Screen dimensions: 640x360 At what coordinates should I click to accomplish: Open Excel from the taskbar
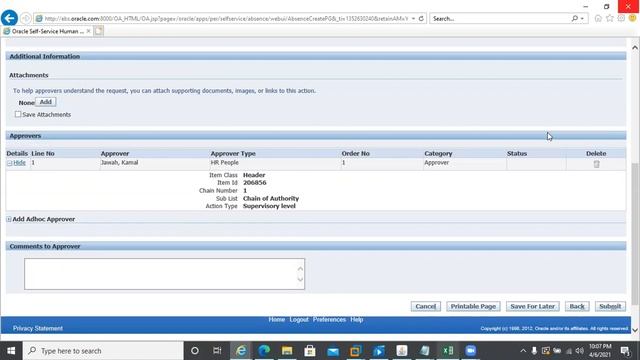click(x=448, y=351)
